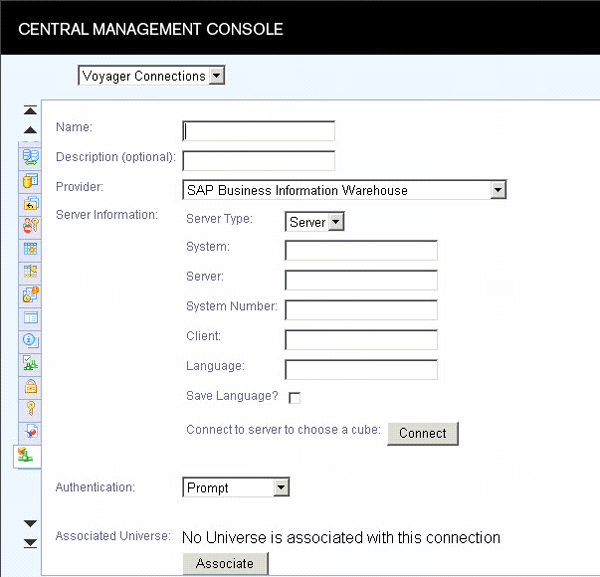
Task: Focus the Name input field
Action: tap(259, 131)
